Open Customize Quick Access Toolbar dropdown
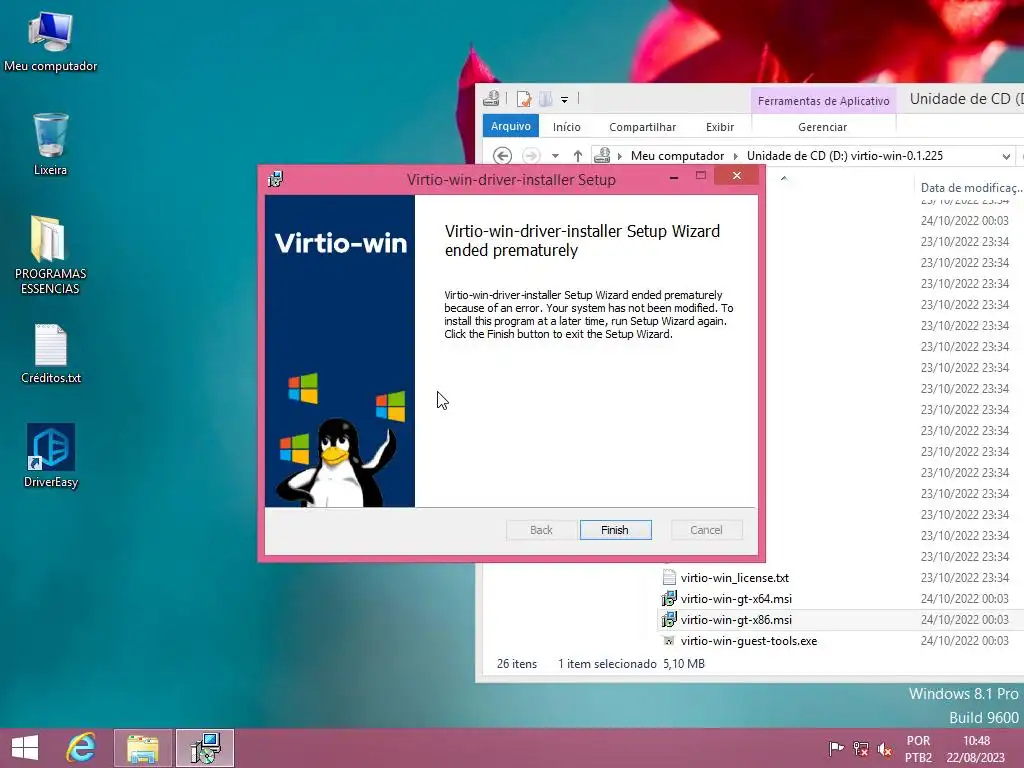The height and width of the screenshot is (768, 1024). click(x=564, y=100)
